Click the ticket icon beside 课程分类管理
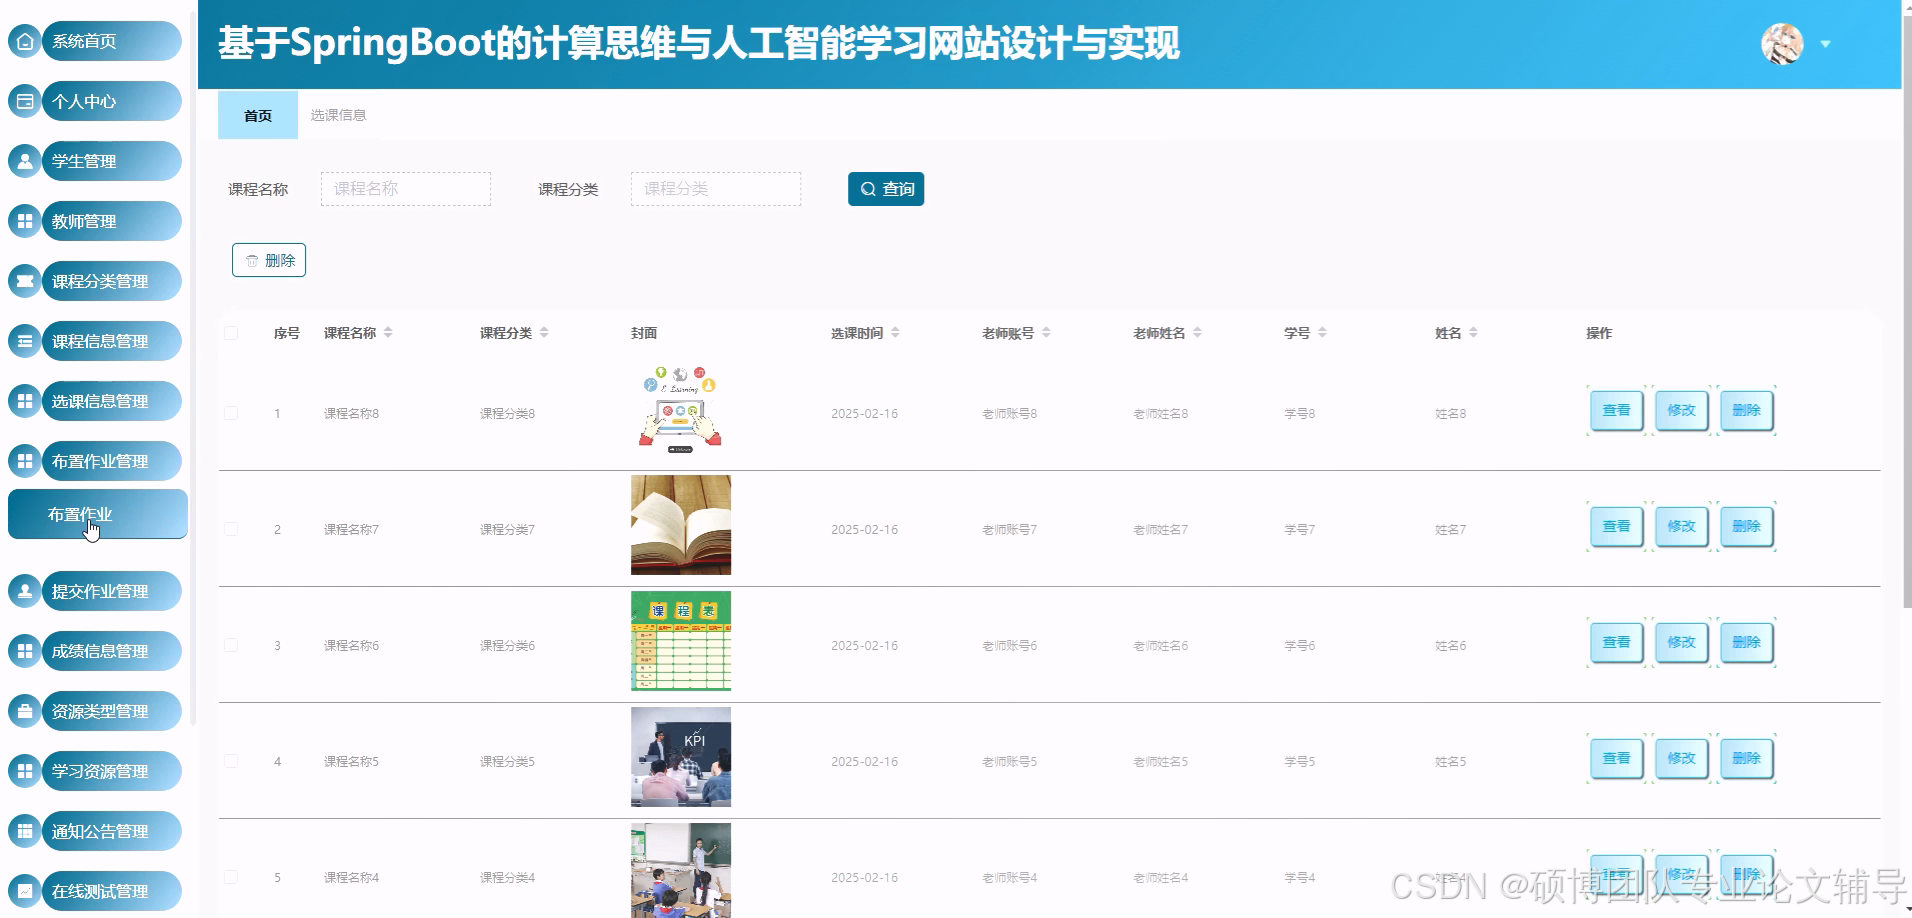Viewport: 1912px width, 918px height. pos(25,281)
